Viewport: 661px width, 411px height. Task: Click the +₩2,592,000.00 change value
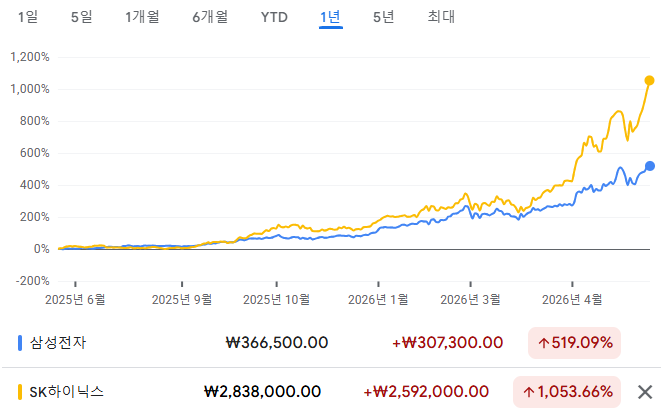point(426,392)
